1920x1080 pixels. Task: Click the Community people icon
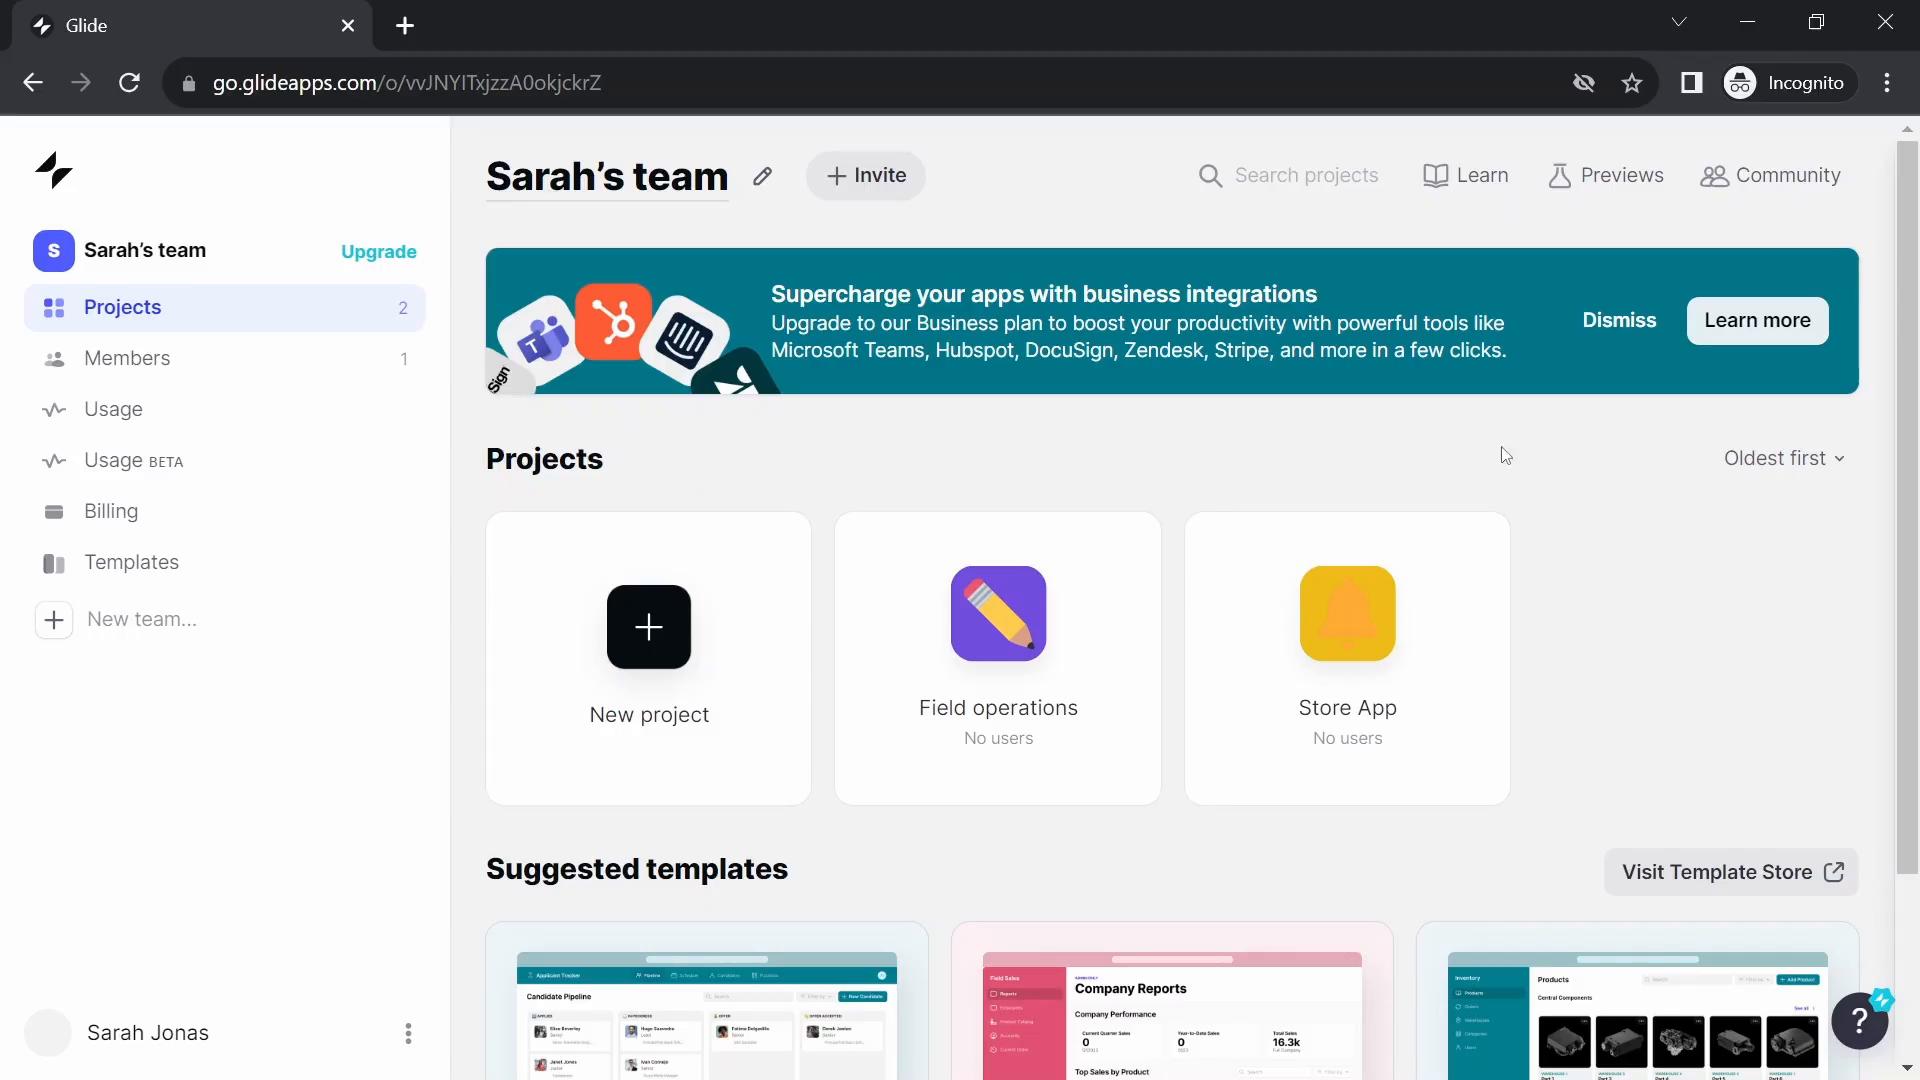click(x=1714, y=175)
